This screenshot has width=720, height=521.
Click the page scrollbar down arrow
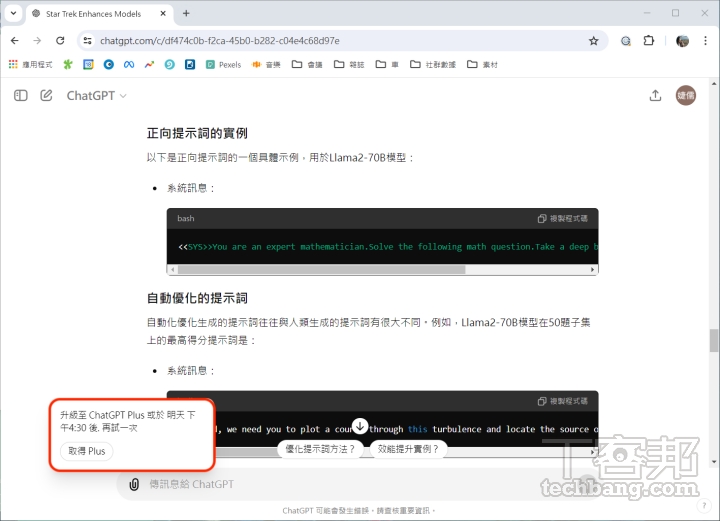pos(714,462)
